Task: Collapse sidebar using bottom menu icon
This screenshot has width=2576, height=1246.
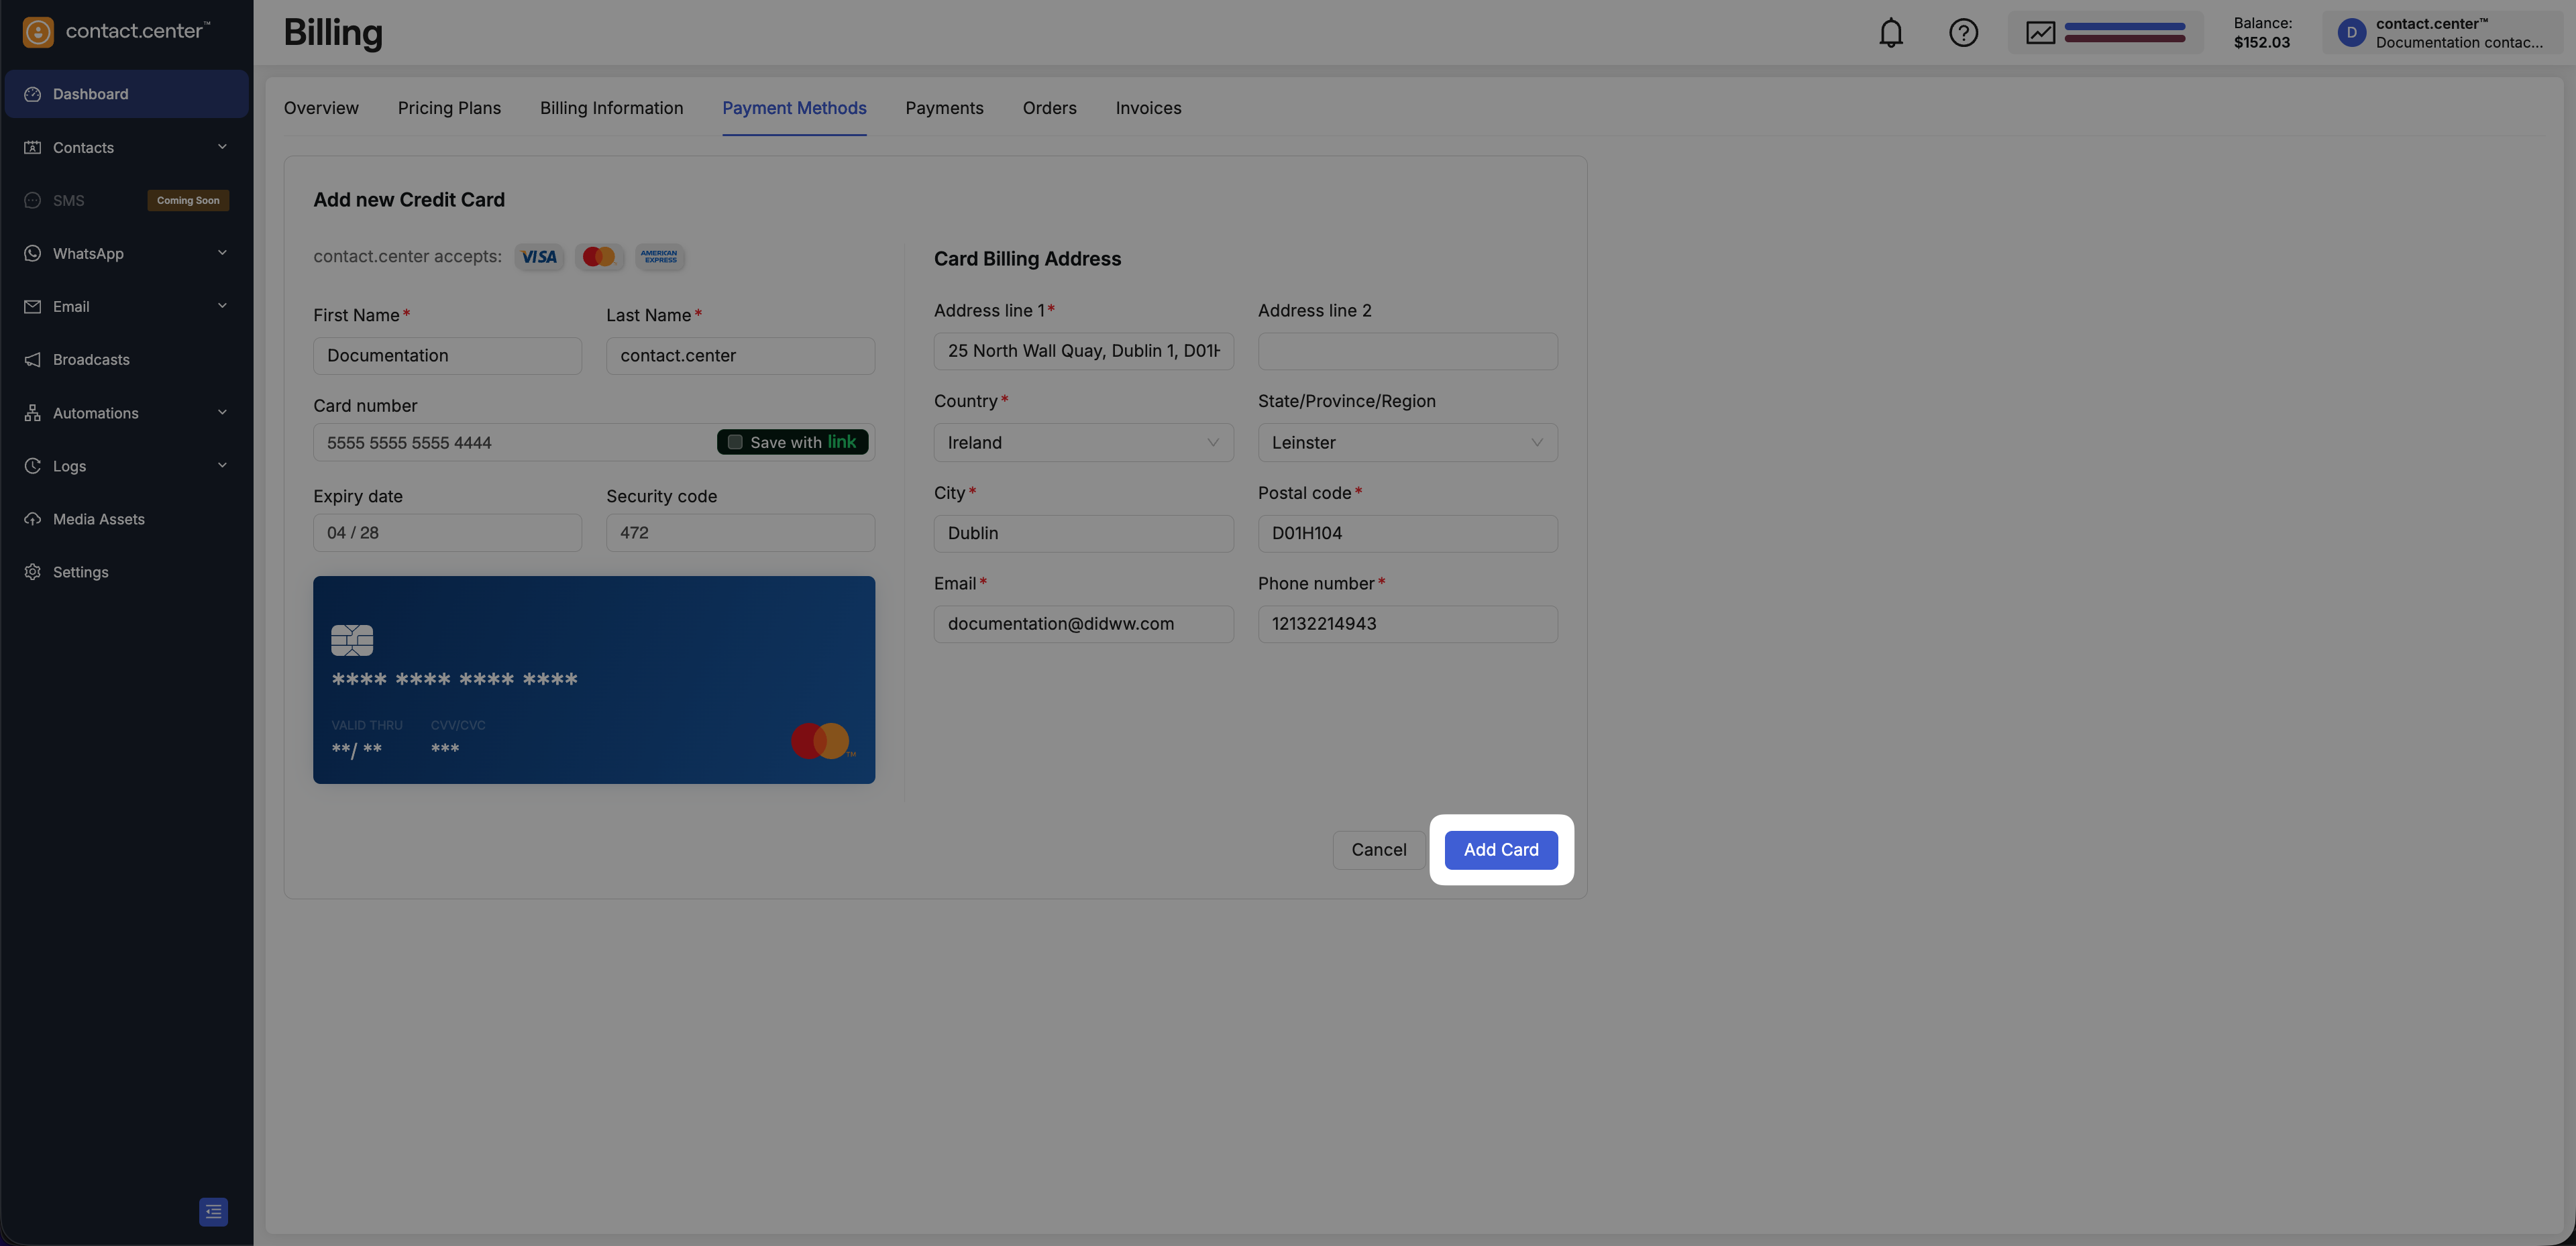Action: tap(213, 1211)
